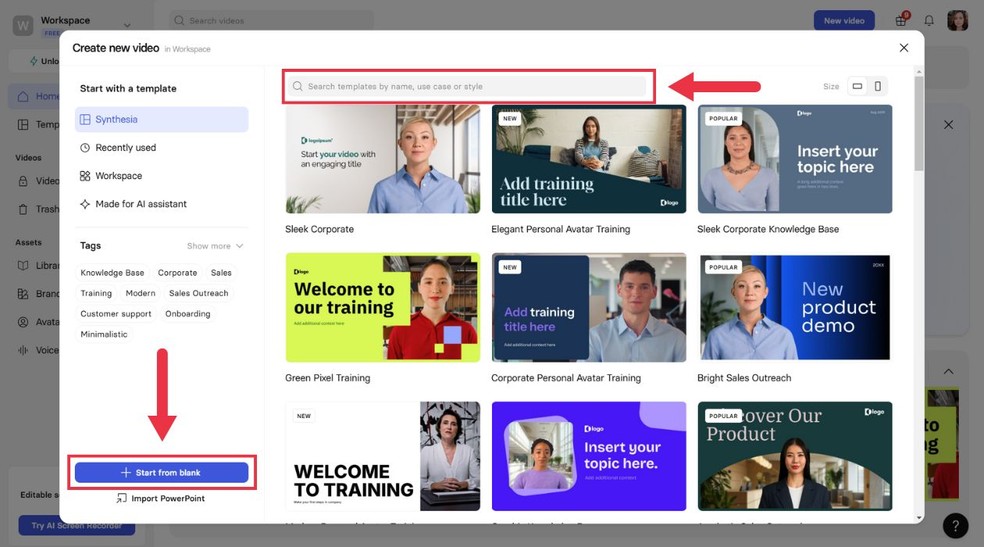Click the dialog vertical scrollbar
Image resolution: width=984 pixels, height=547 pixels.
pos(919,123)
